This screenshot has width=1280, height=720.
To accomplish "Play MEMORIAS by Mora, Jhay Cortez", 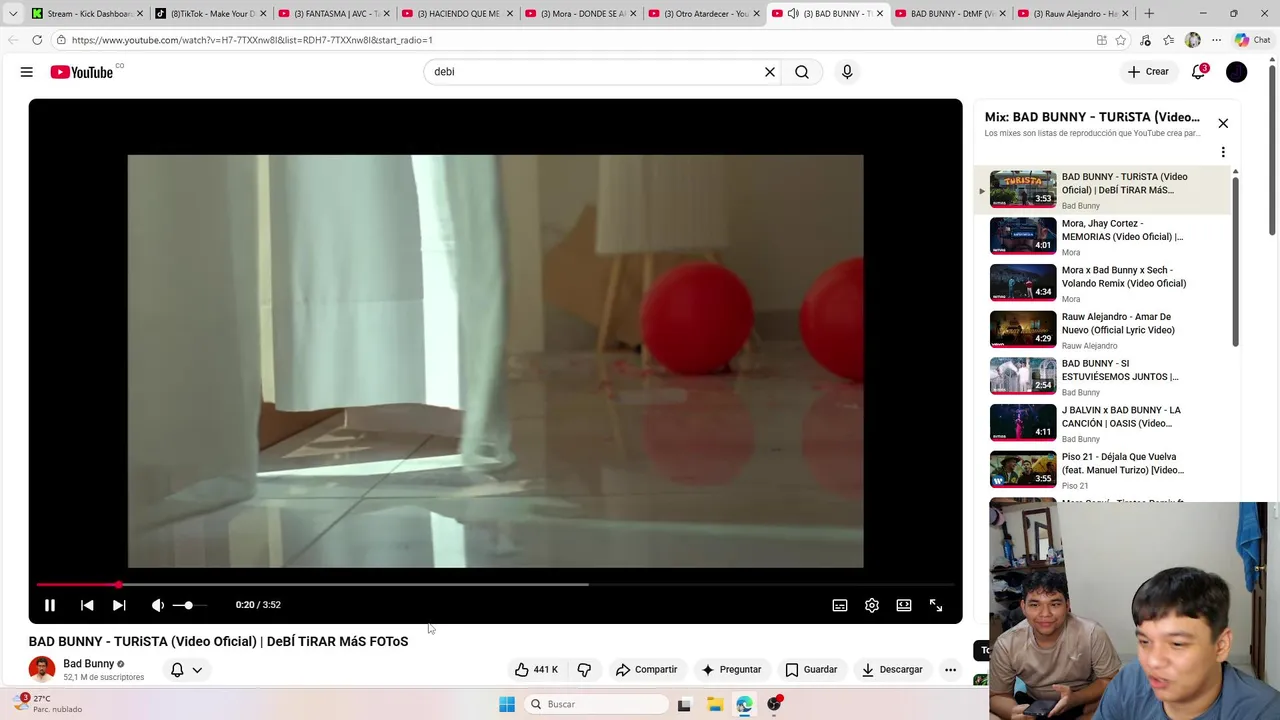I will coord(1103,237).
